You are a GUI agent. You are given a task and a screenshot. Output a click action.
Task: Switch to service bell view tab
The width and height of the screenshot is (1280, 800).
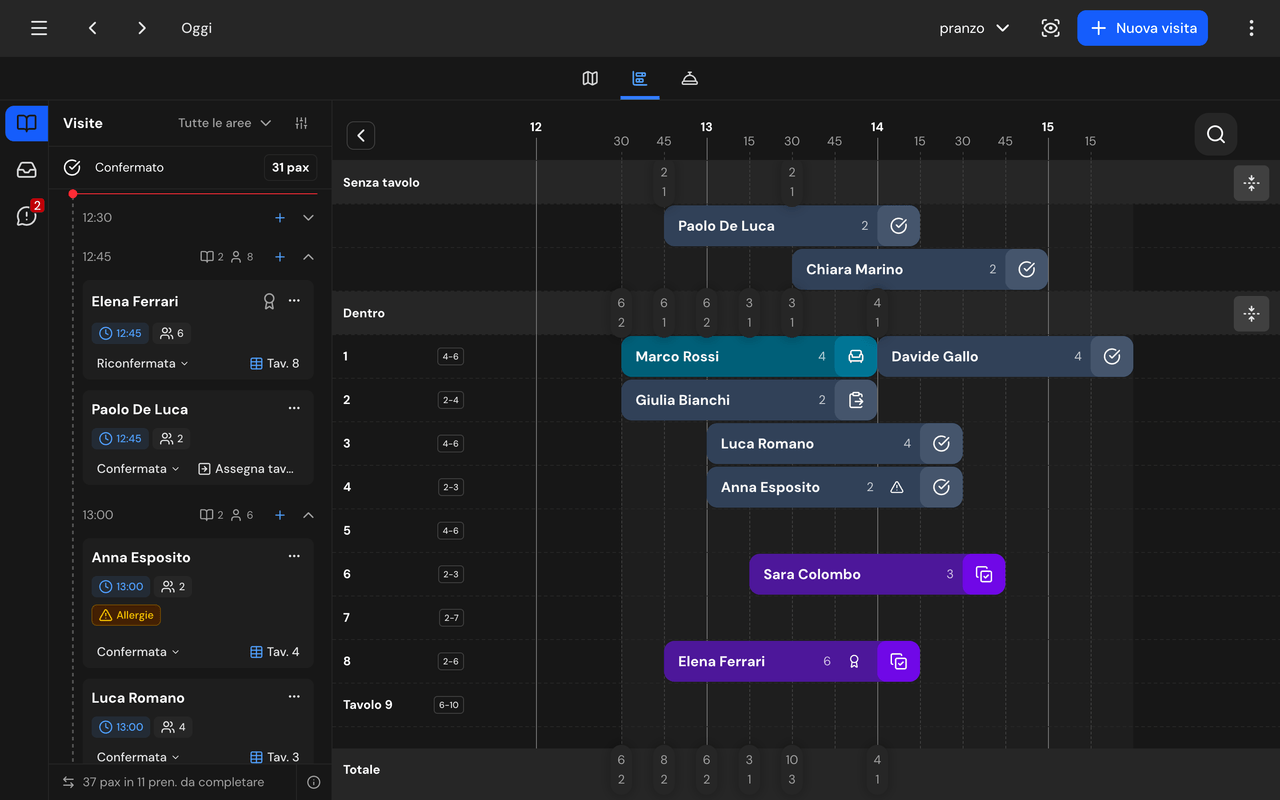pyautogui.click(x=689, y=78)
